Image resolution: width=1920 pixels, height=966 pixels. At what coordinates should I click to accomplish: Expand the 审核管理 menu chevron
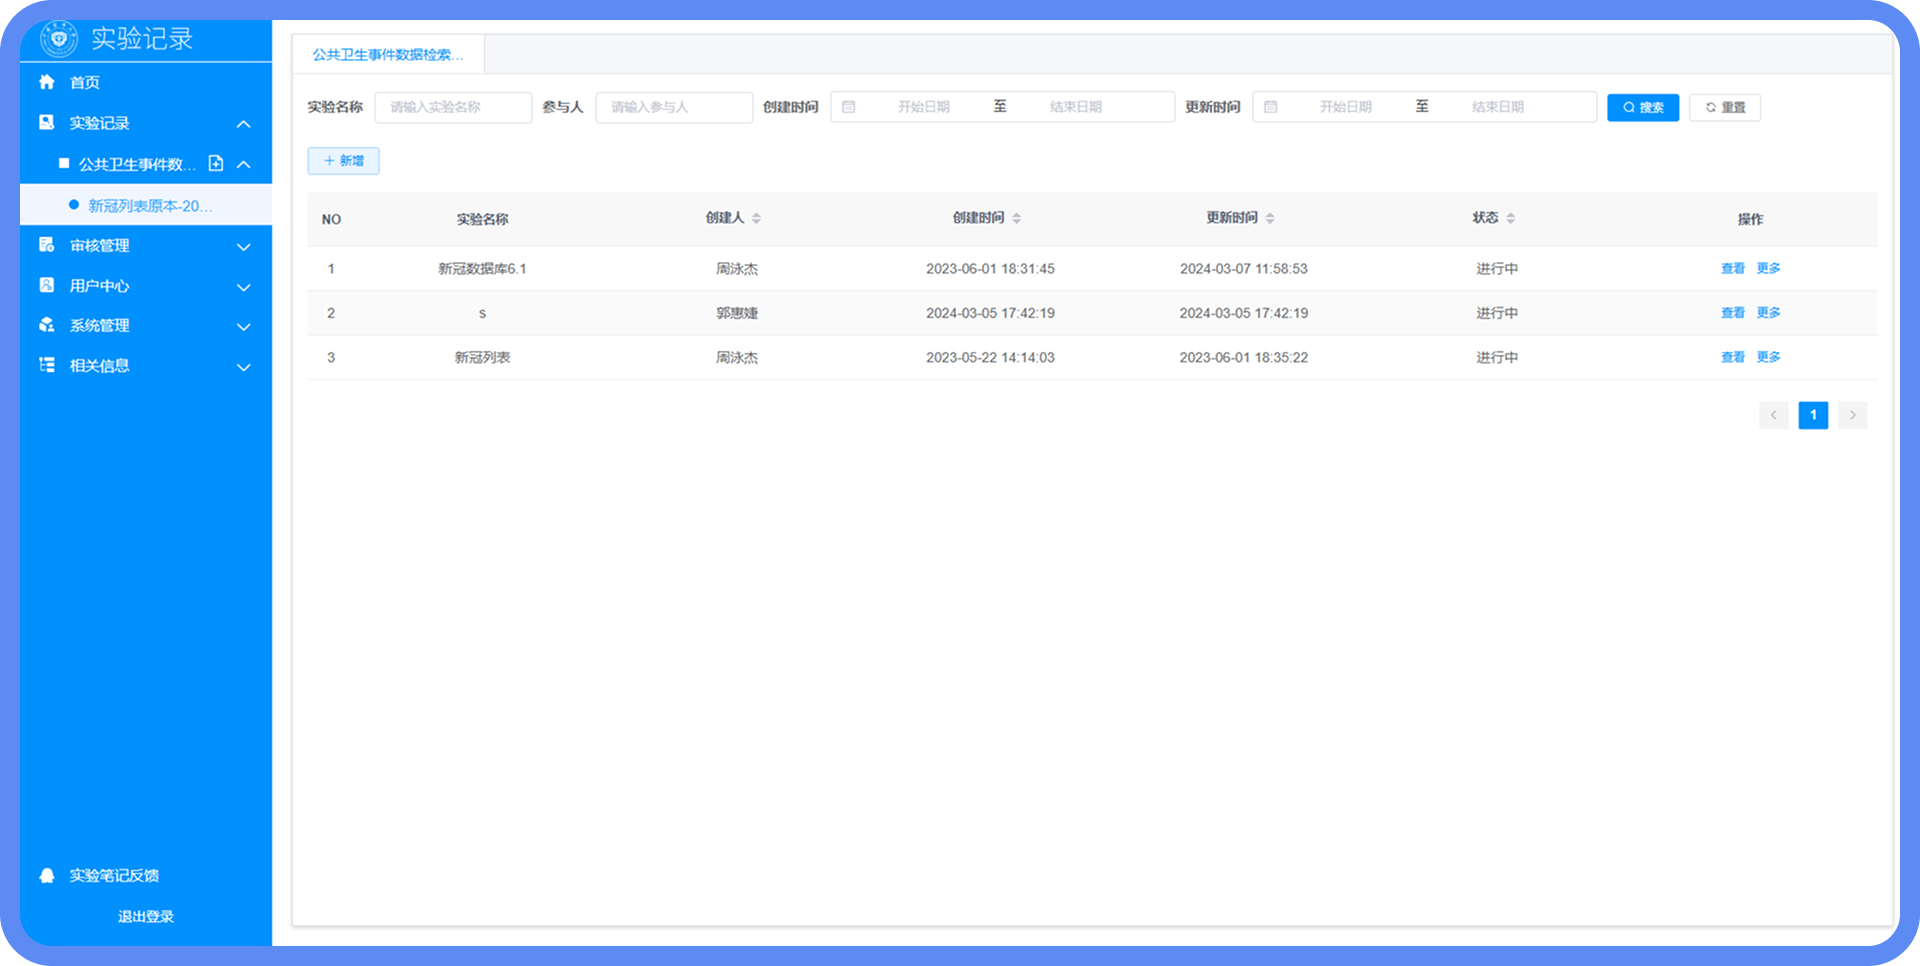click(243, 246)
